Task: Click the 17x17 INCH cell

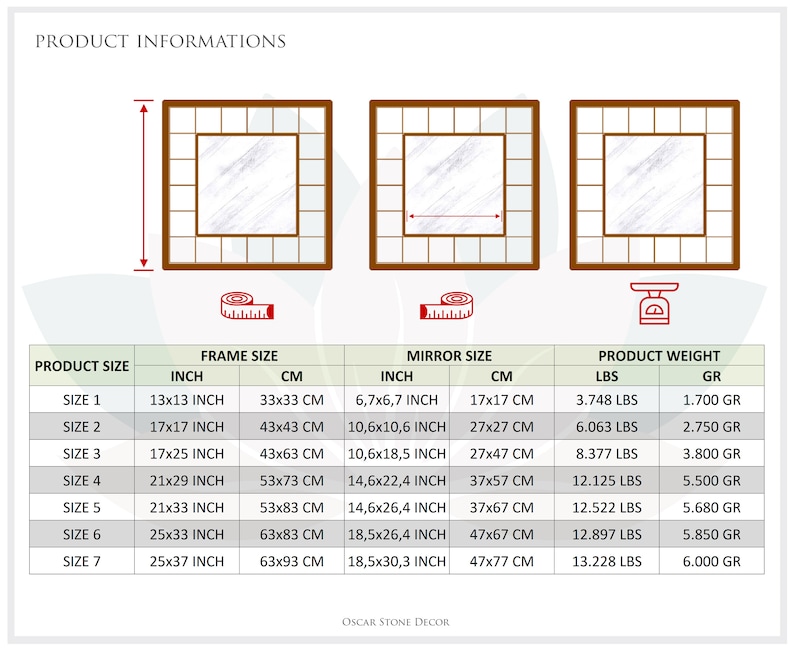Action: pyautogui.click(x=187, y=427)
